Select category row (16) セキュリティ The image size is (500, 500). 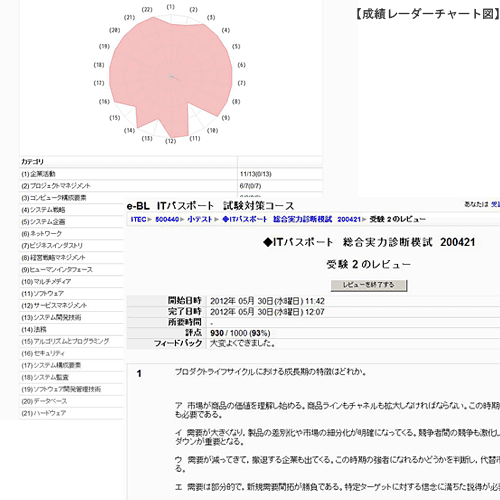[71, 354]
